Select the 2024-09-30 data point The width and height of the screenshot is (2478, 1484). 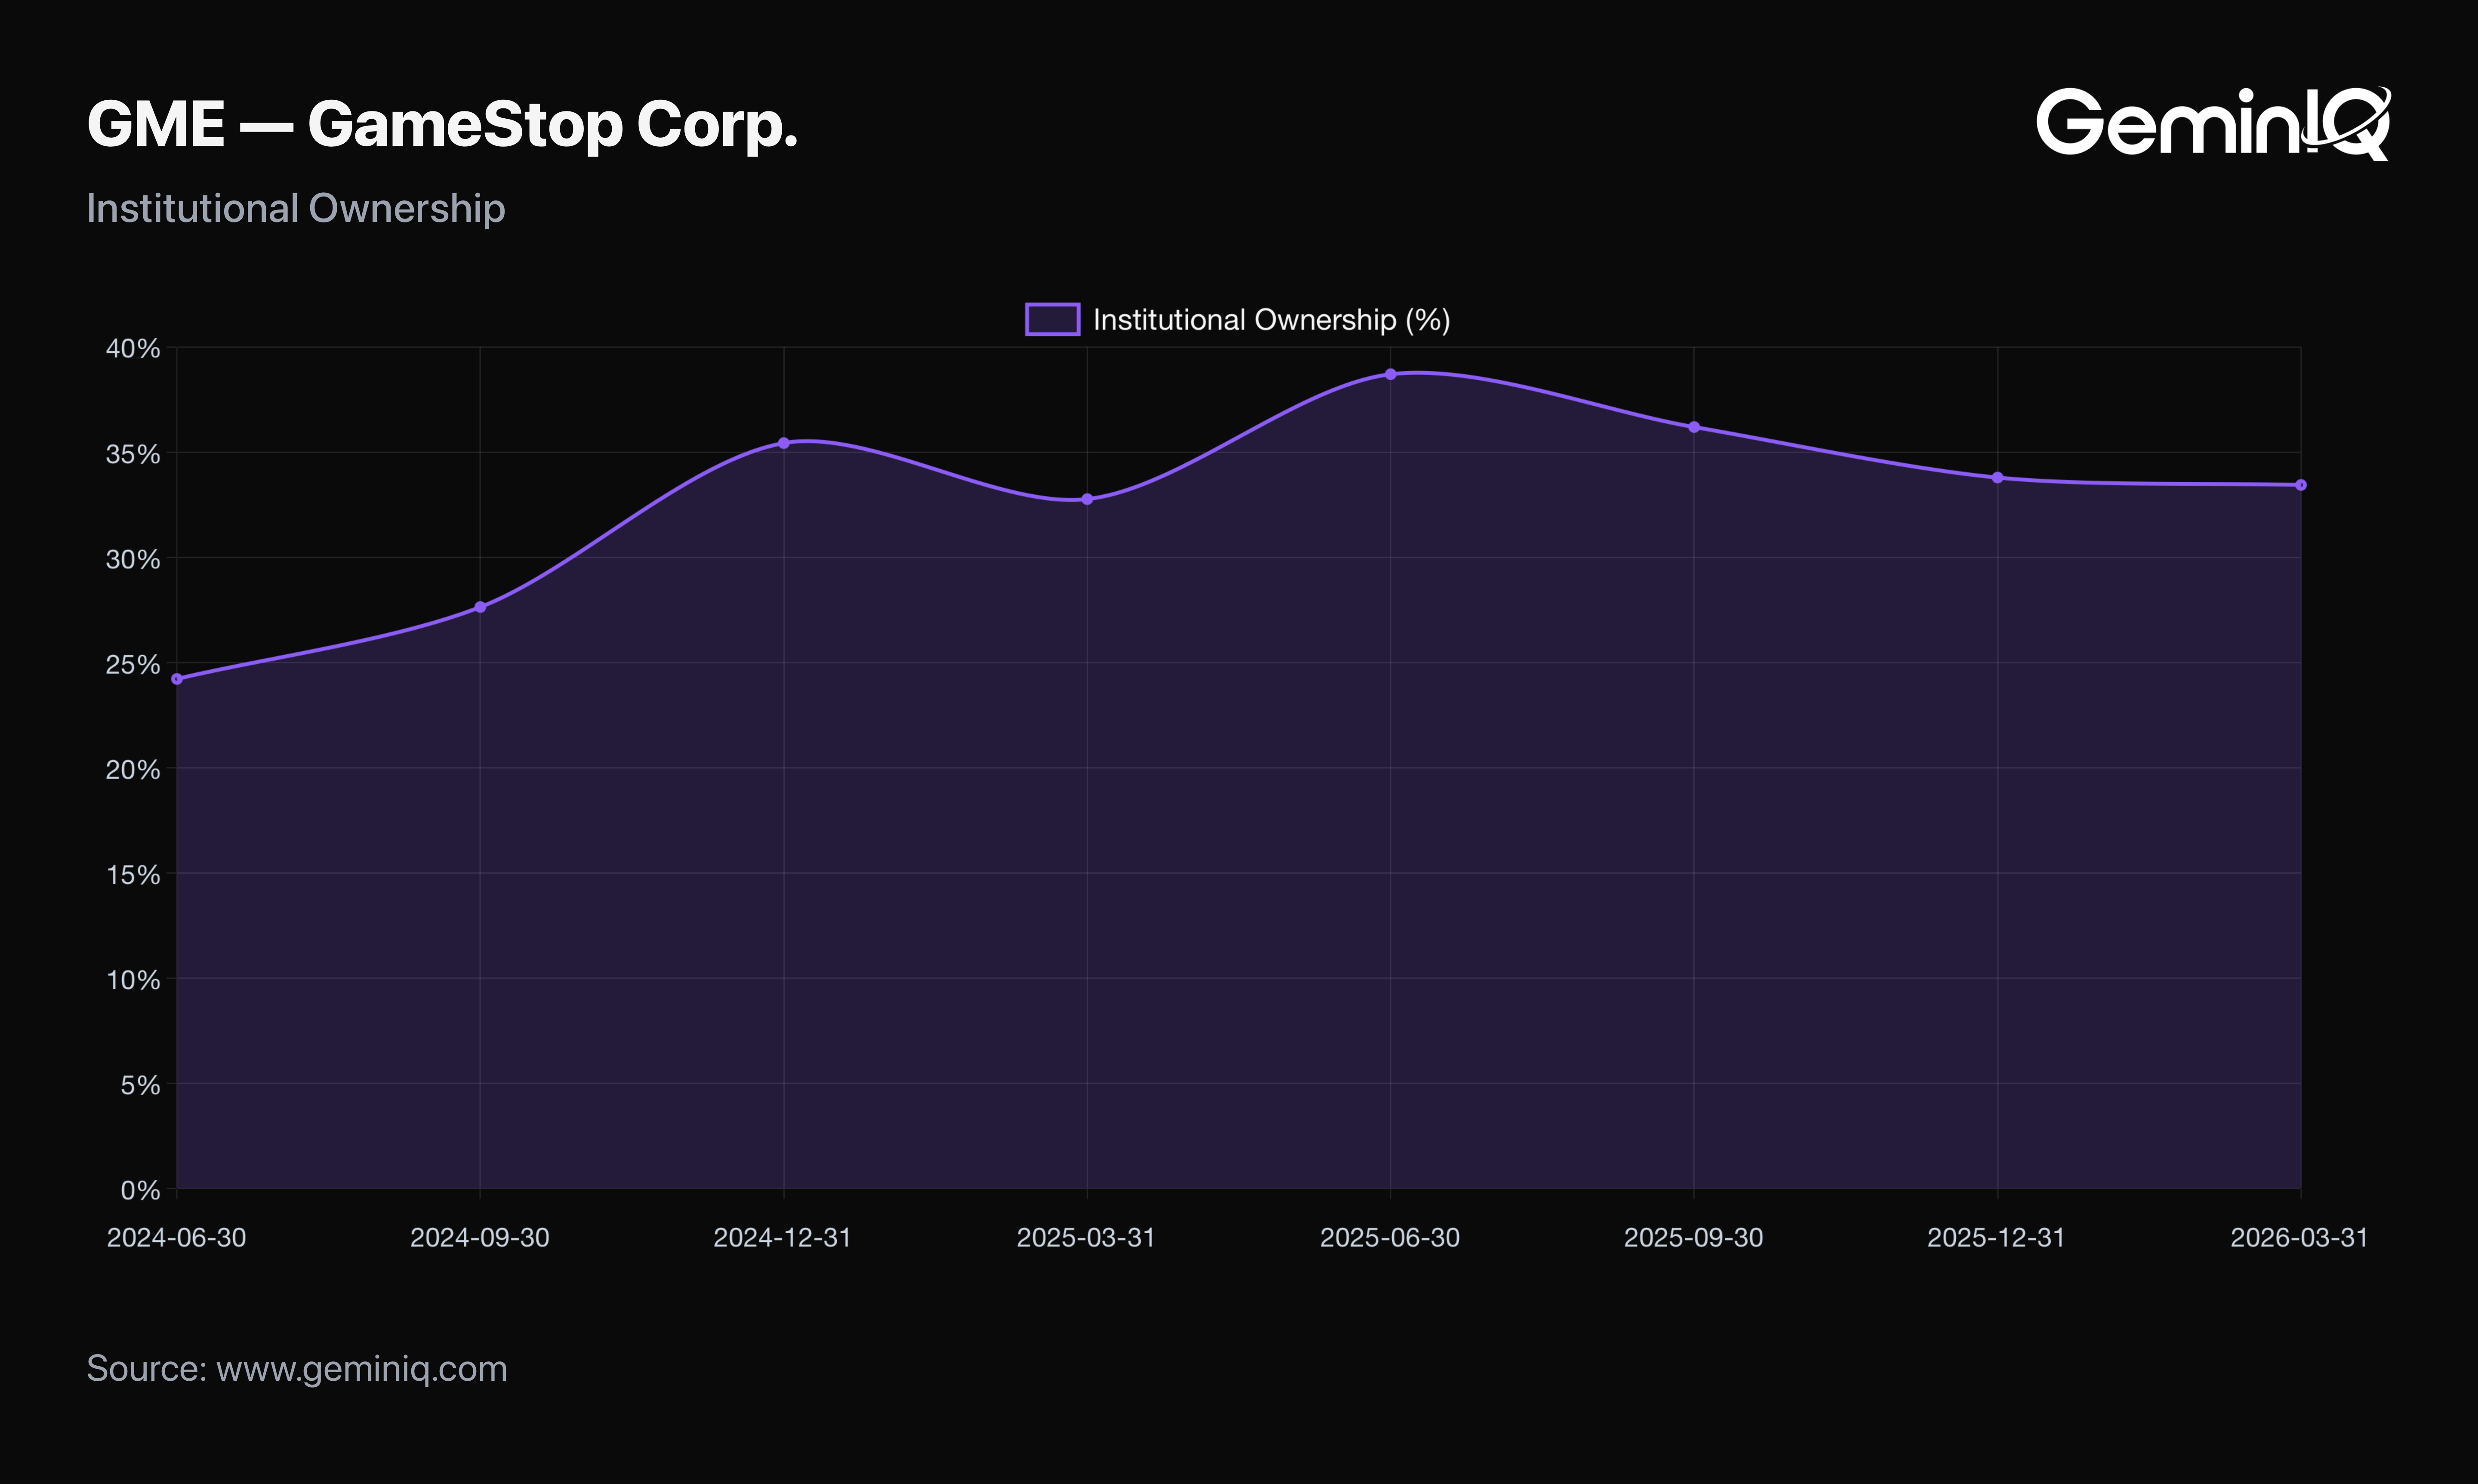(480, 607)
